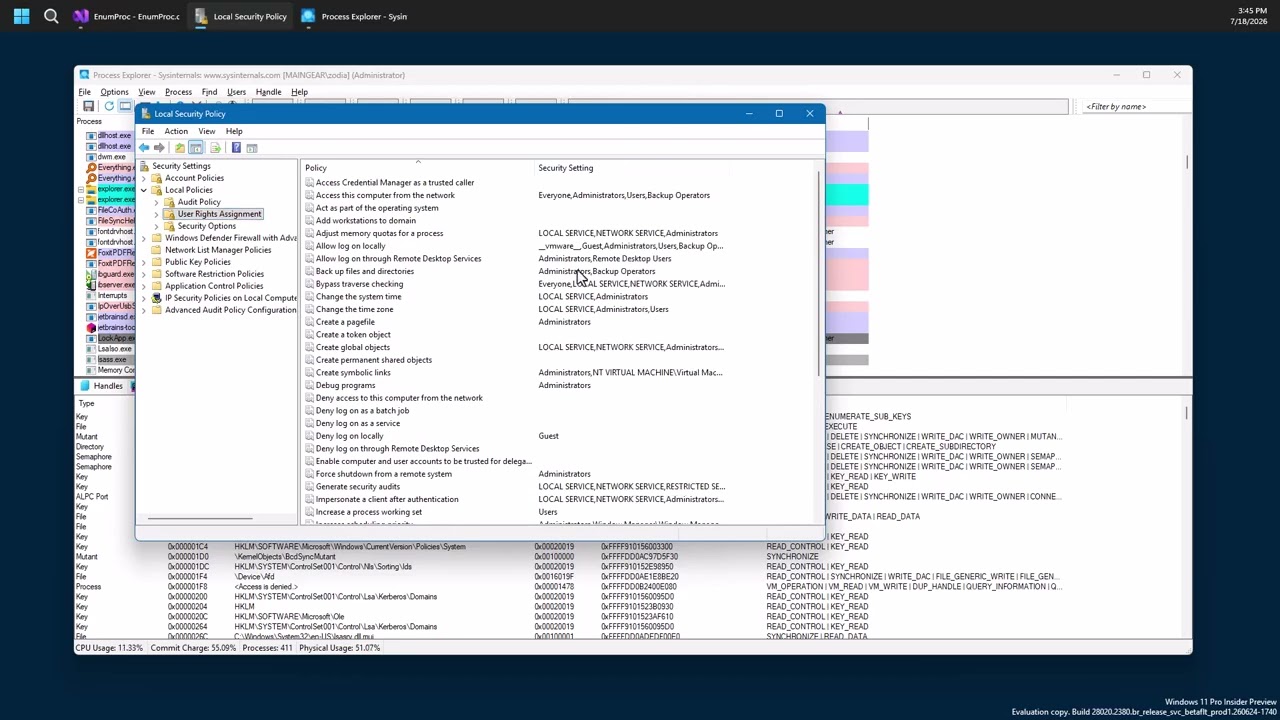Click the console tree horizontal scrollbar
The width and height of the screenshot is (1280, 720).
[200, 518]
